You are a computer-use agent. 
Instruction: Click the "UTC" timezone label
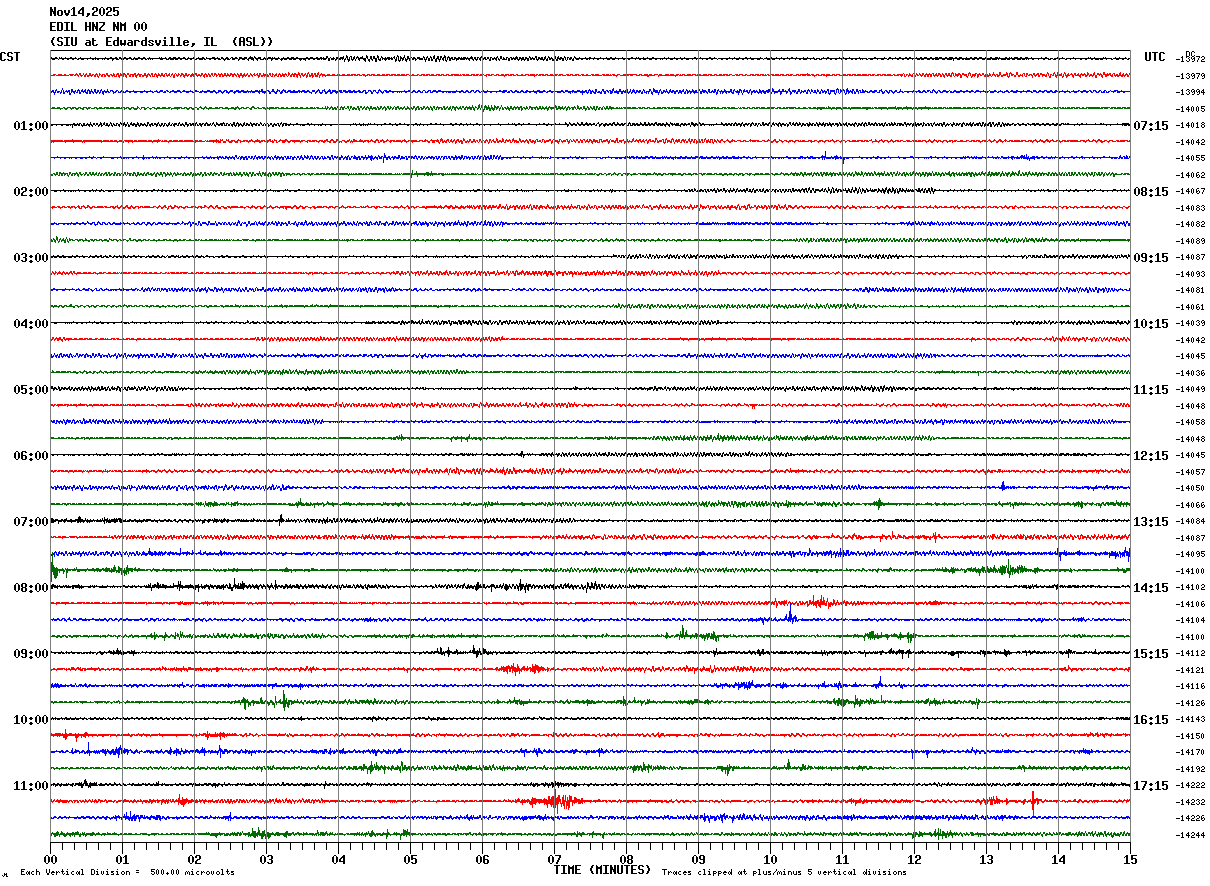1155,57
